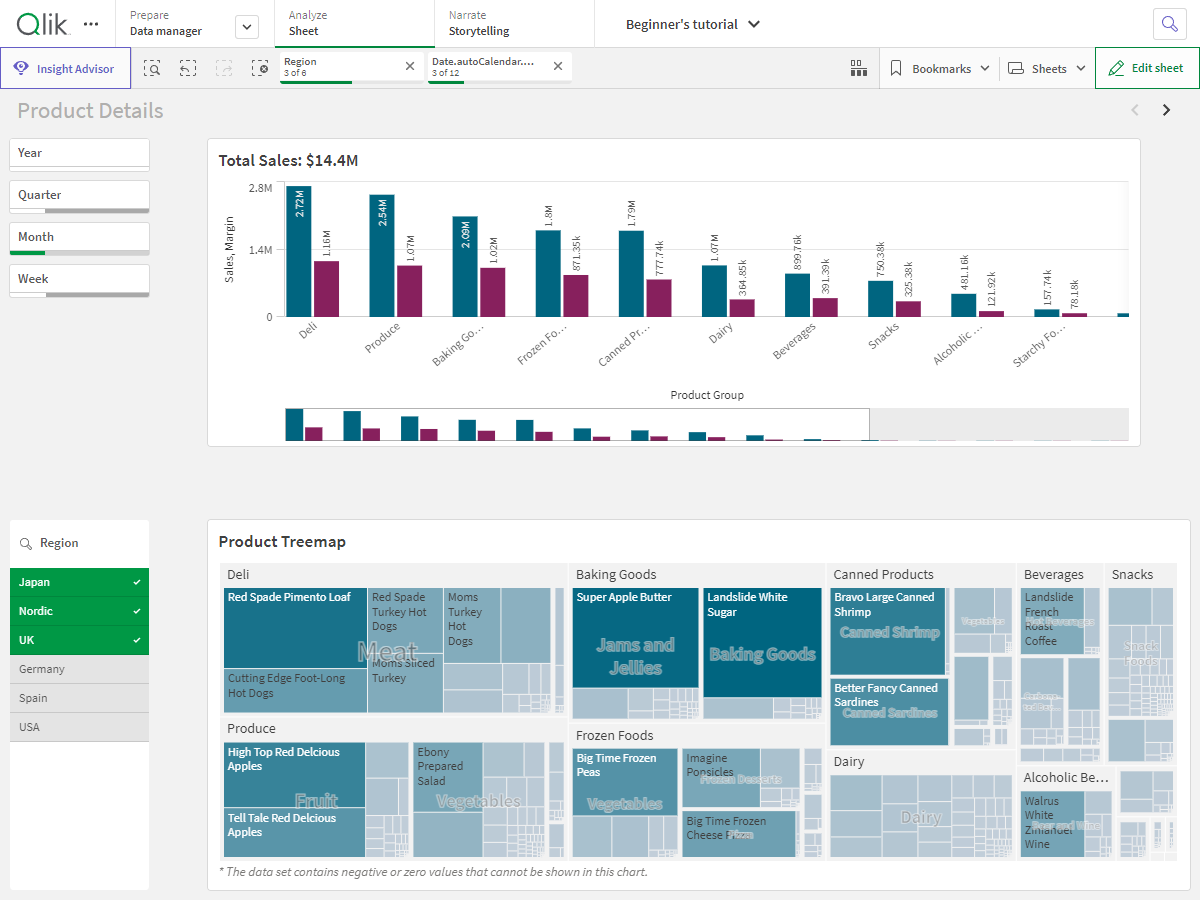Screen dimensions: 1200x900
Task: Select High Top Red Delcious Apples tile
Action: pyautogui.click(x=294, y=775)
